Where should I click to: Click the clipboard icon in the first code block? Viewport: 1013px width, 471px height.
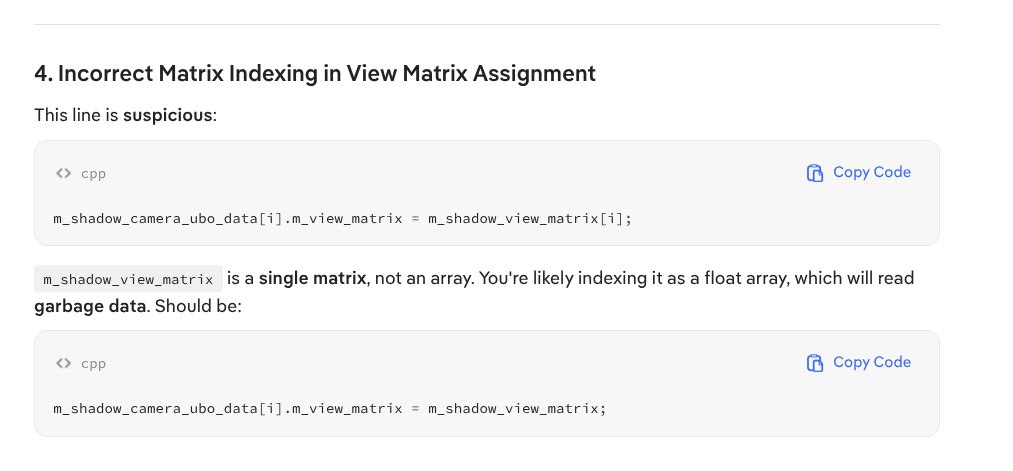(x=814, y=172)
